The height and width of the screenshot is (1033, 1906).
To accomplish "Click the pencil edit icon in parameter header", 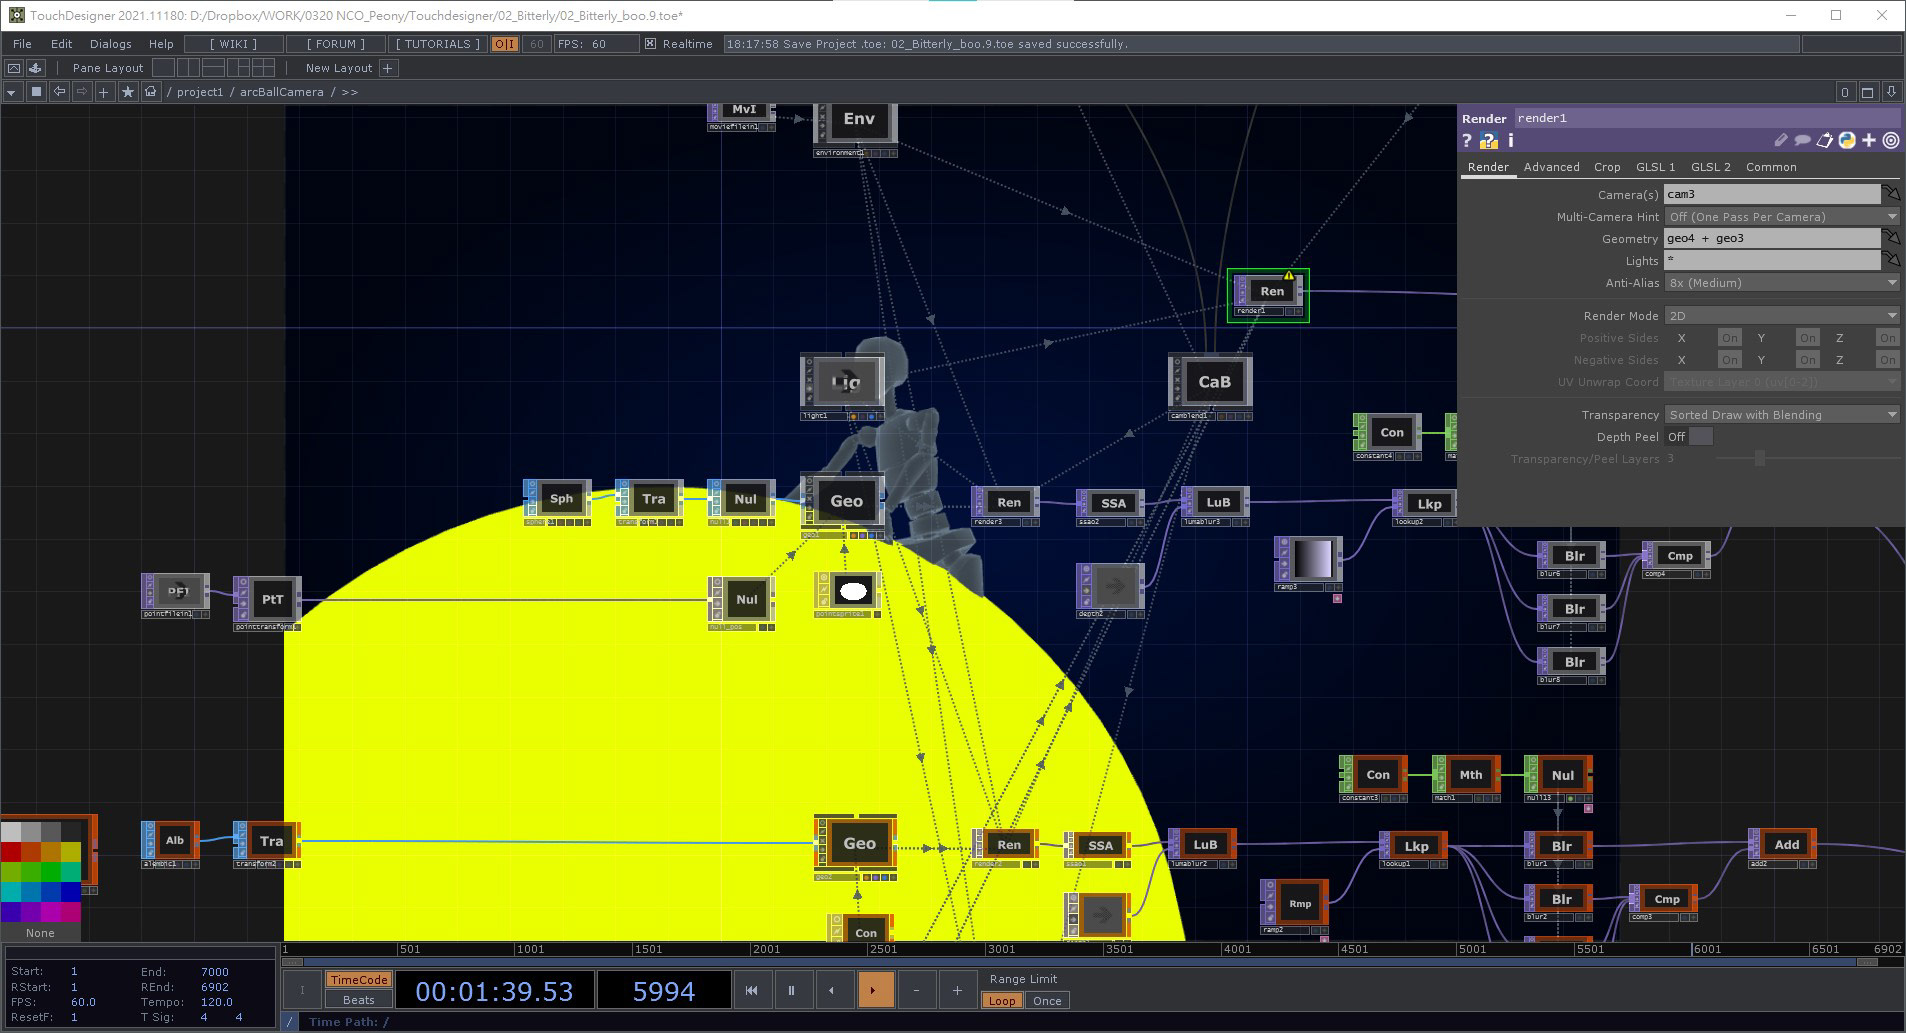I will point(1780,141).
